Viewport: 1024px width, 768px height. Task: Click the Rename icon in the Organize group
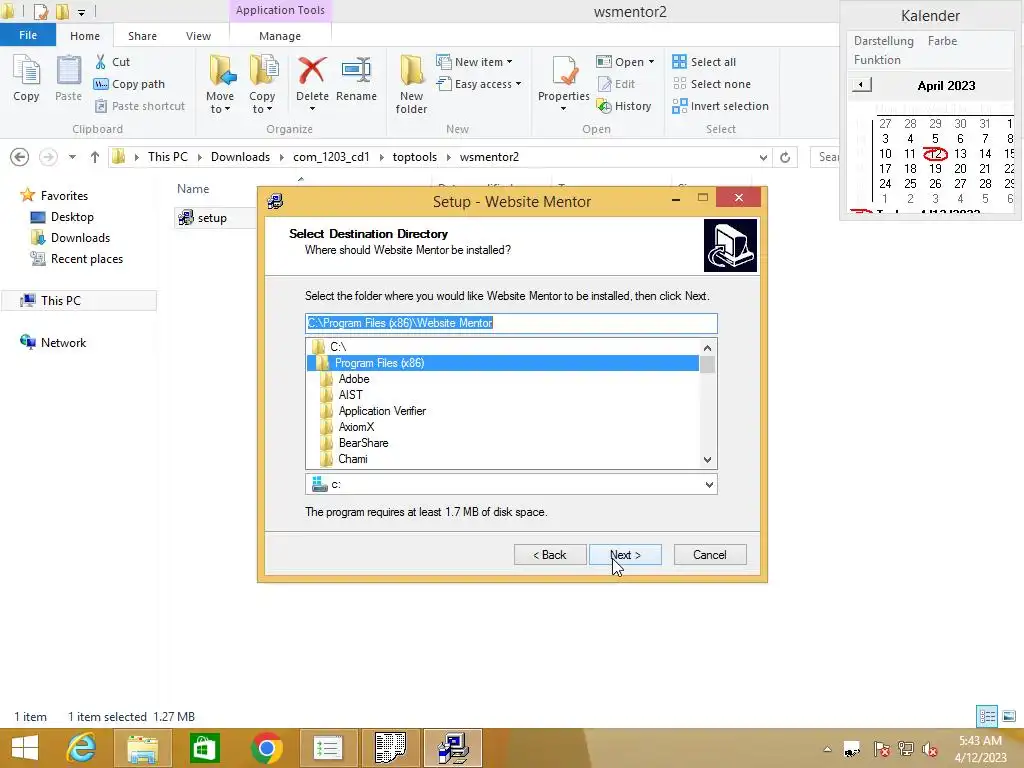(x=356, y=78)
